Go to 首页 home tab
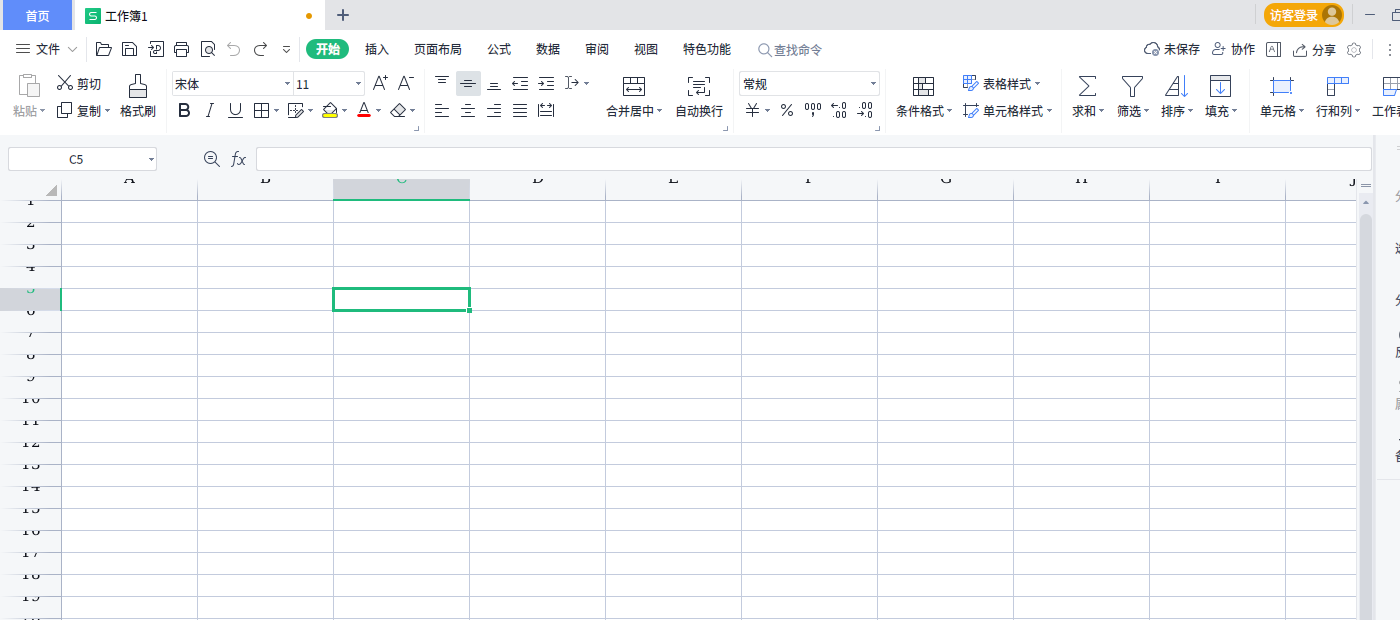Screen dimensions: 1400x620 [37, 15]
